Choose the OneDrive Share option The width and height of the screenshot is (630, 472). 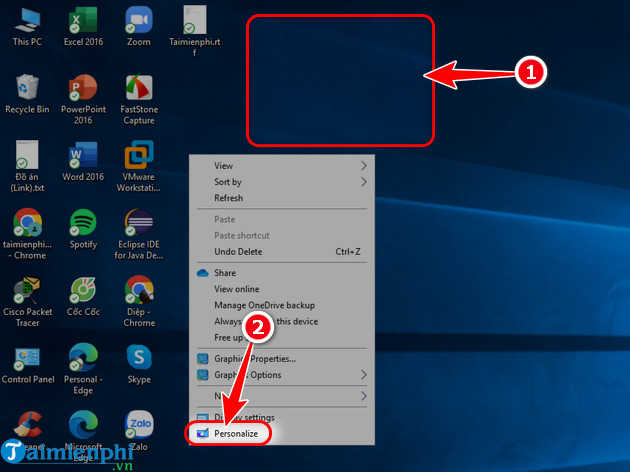coord(225,273)
